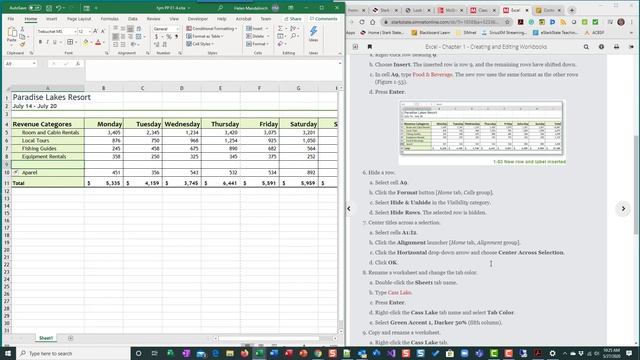Image resolution: width=640 pixels, height=360 pixels.
Task: Switch to the Page Layout ribbon tab
Action: 79,19
